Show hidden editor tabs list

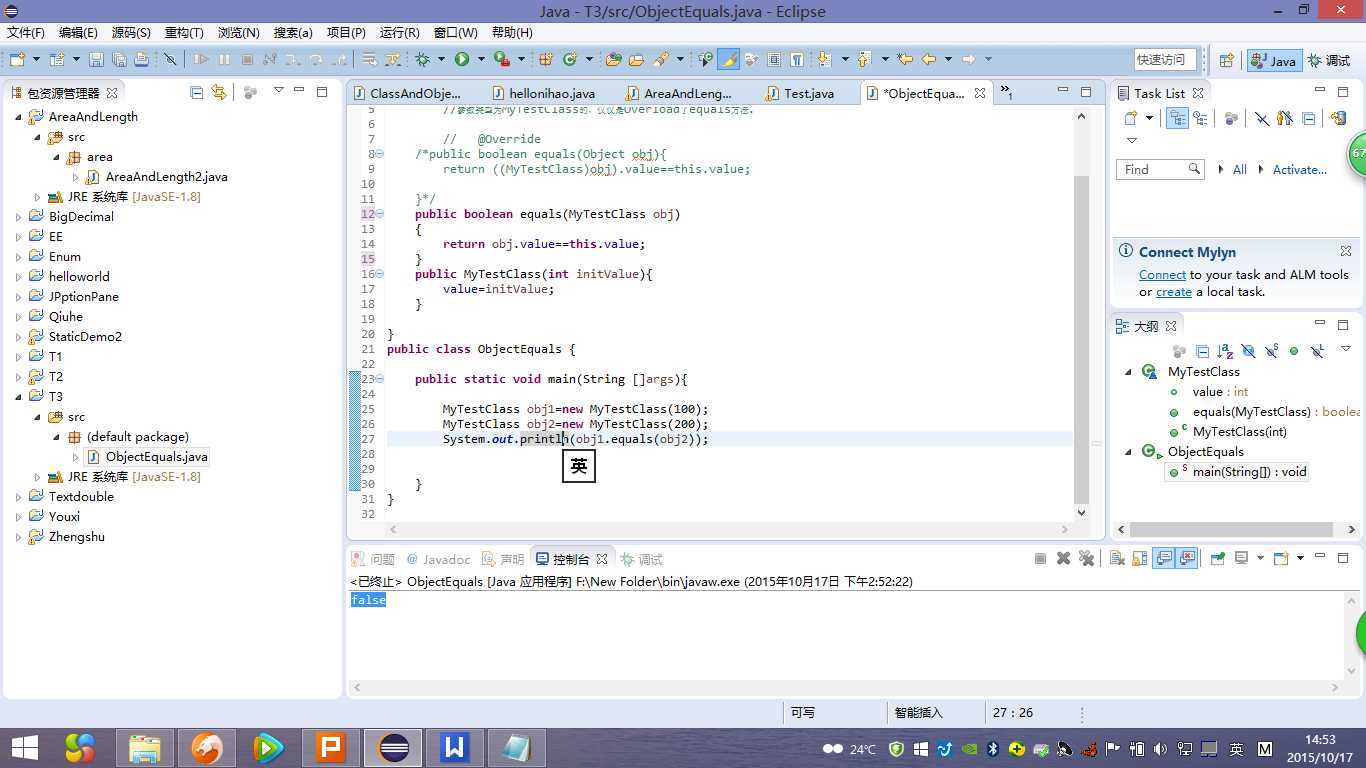1007,92
